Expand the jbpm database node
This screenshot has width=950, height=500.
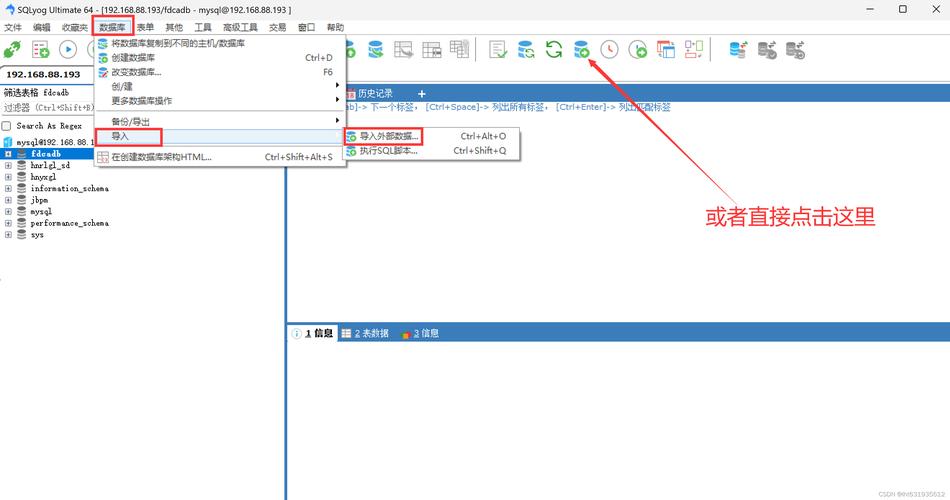coord(8,200)
